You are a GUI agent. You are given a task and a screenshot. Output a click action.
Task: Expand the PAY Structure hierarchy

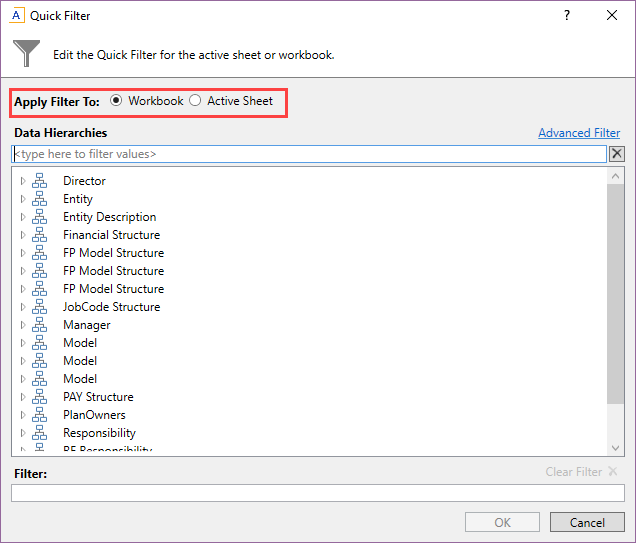click(x=23, y=397)
